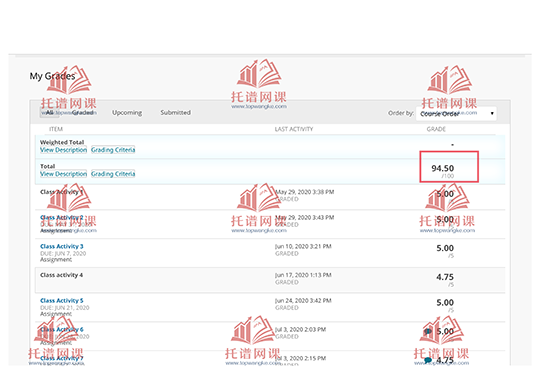Screen dimensions: 540x374
Task: Open comment bubble icon beside the 4.75 grade of Class Activity 7
Action: (428, 360)
